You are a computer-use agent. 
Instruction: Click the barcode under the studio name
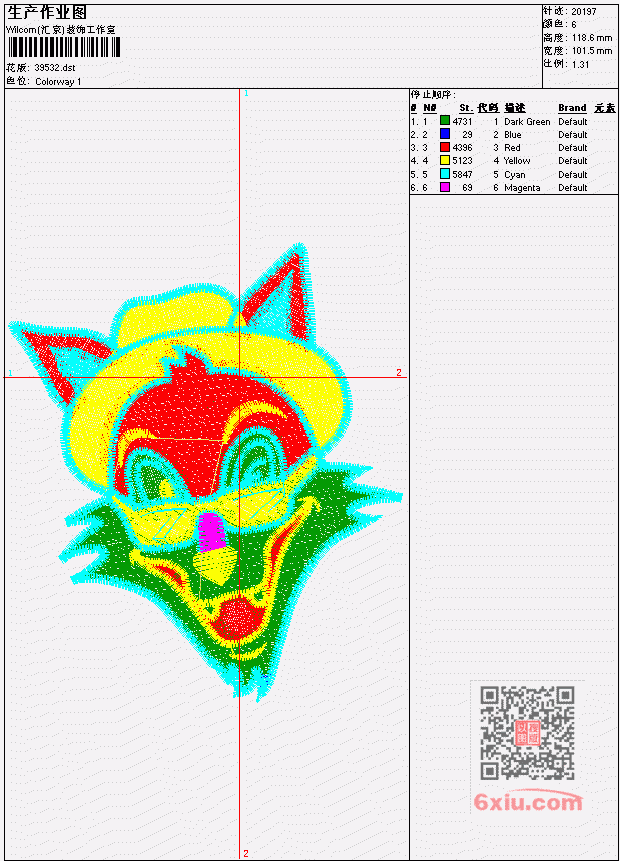(x=63, y=47)
